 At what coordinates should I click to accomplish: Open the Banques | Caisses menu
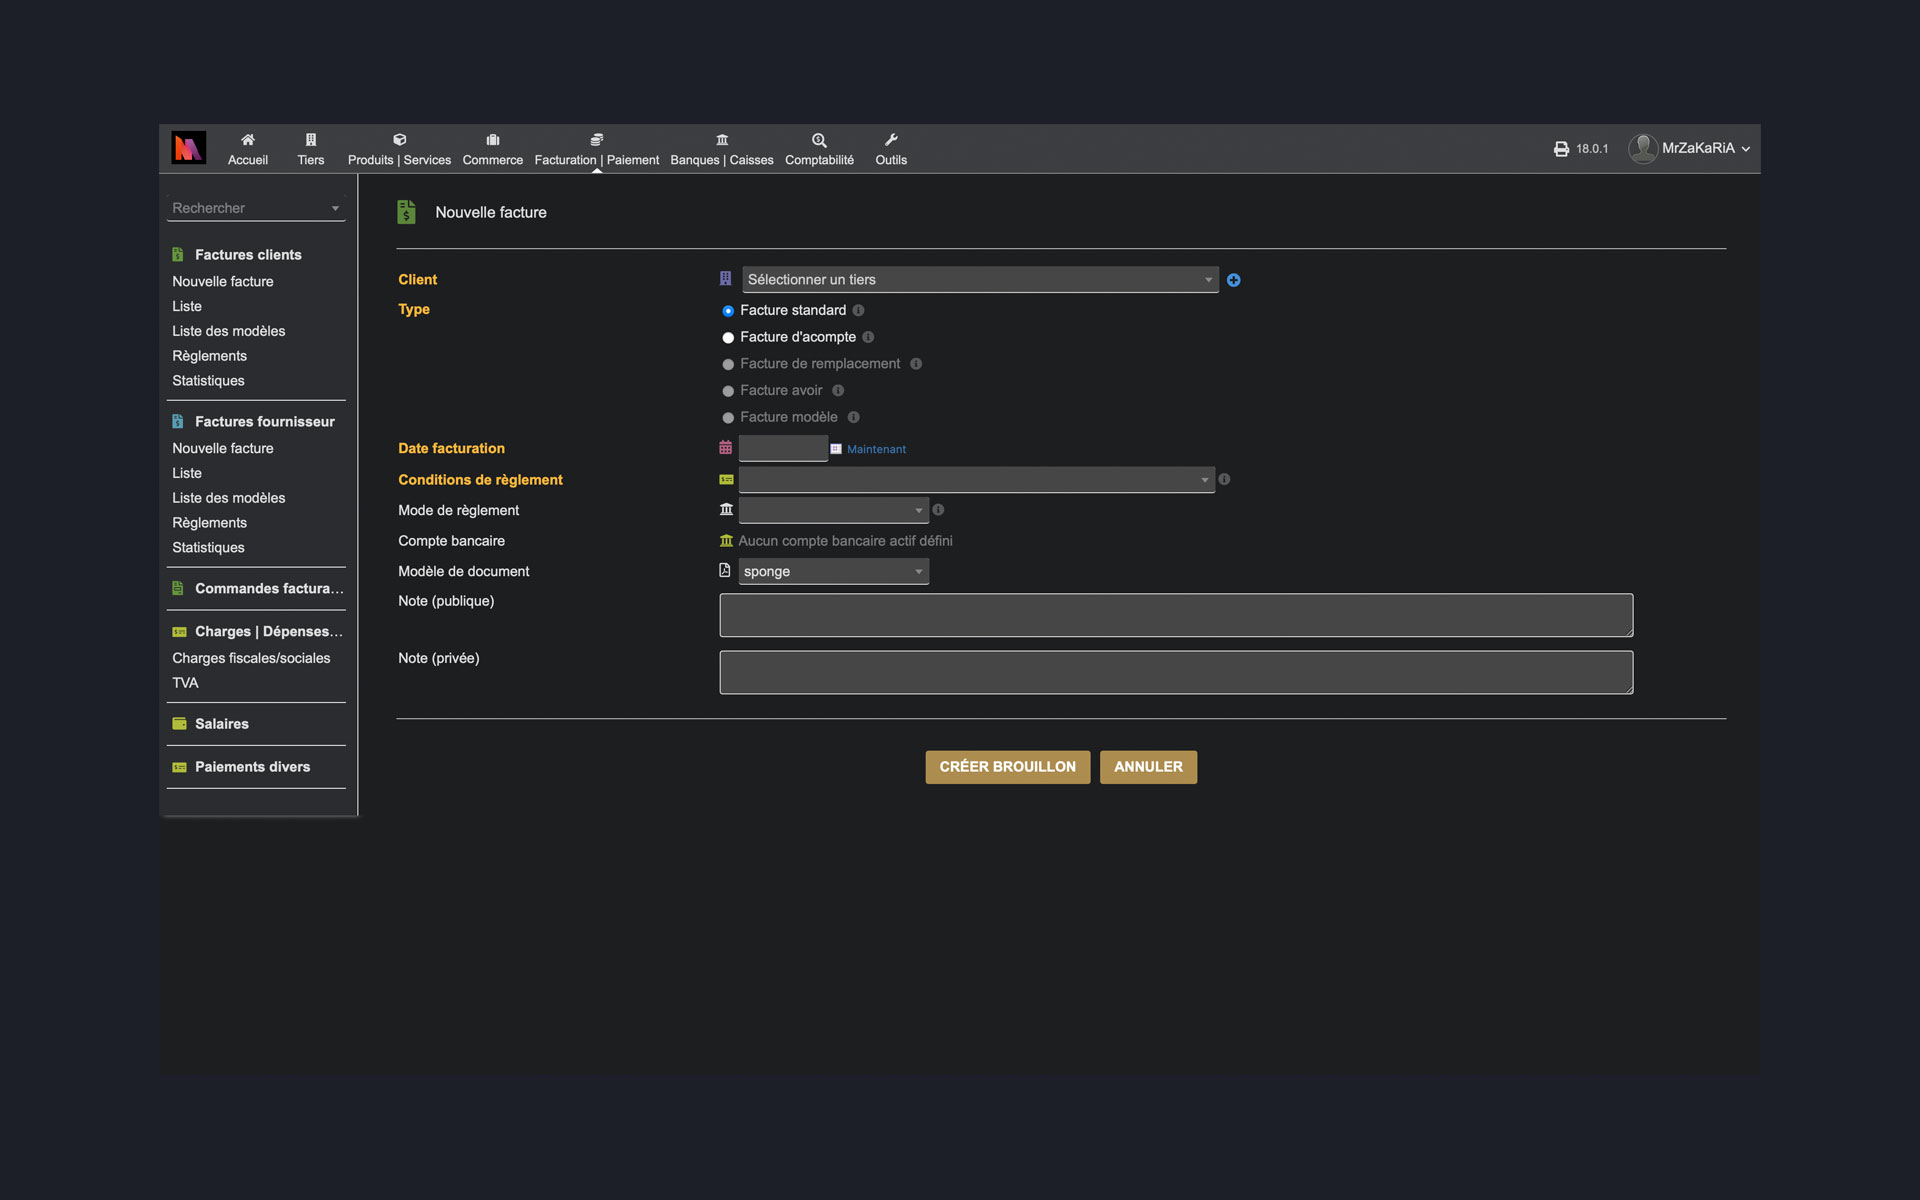point(722,148)
